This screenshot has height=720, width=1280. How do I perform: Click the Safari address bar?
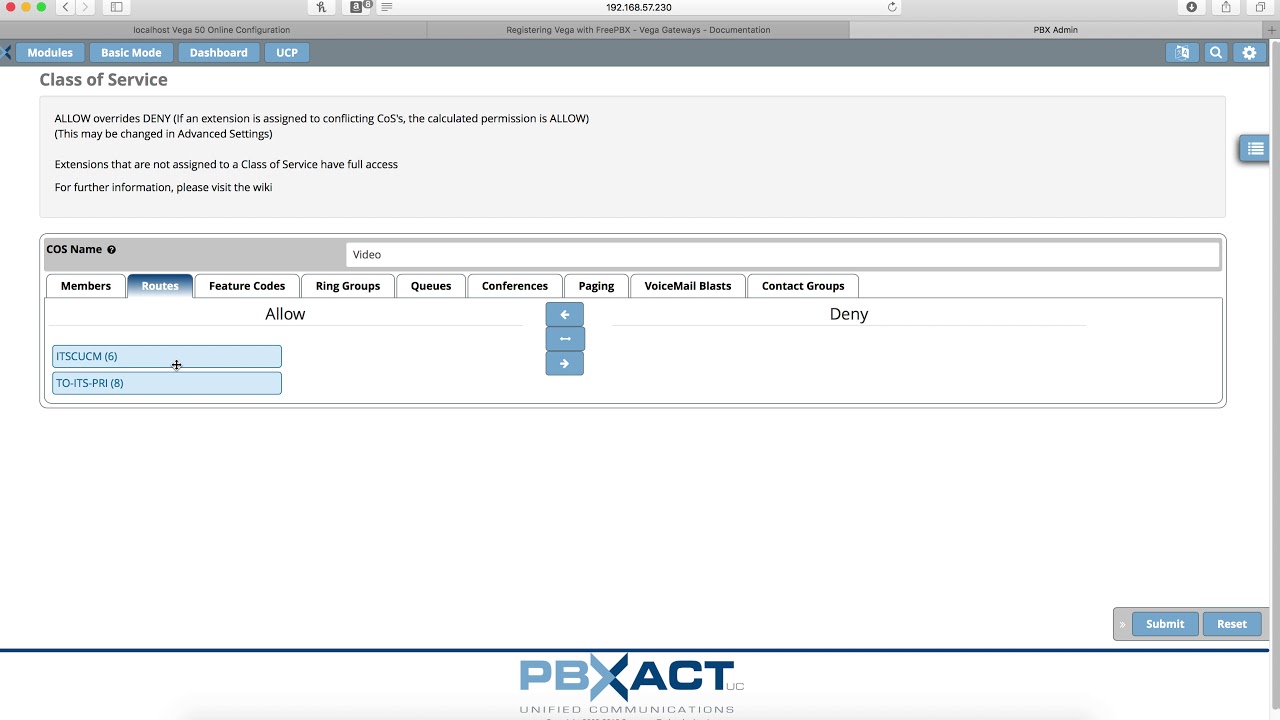point(638,7)
